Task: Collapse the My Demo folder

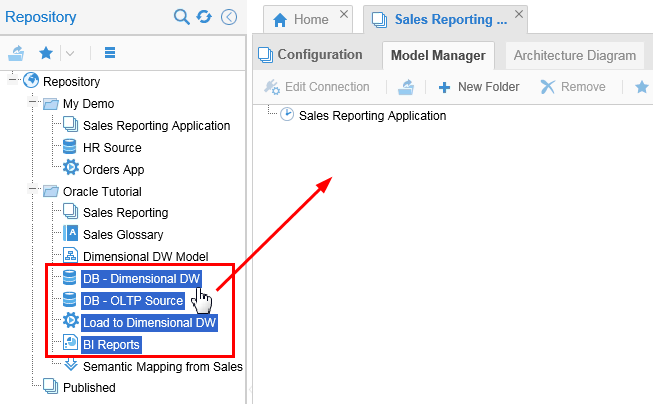Action: (x=32, y=101)
